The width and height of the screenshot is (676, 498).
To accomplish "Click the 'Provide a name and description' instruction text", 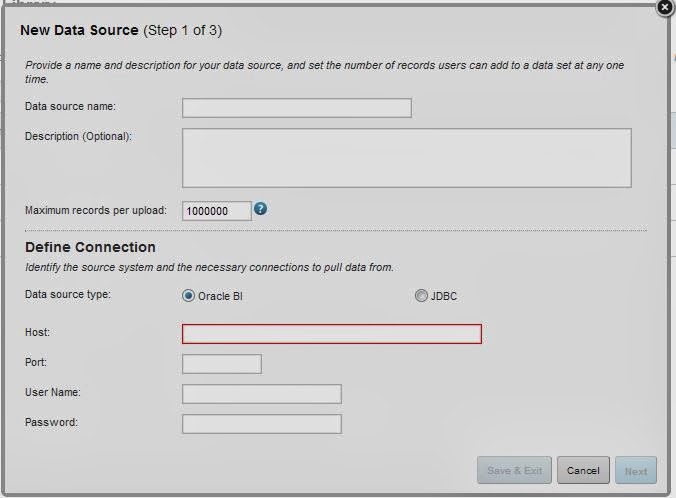I will pos(325,72).
